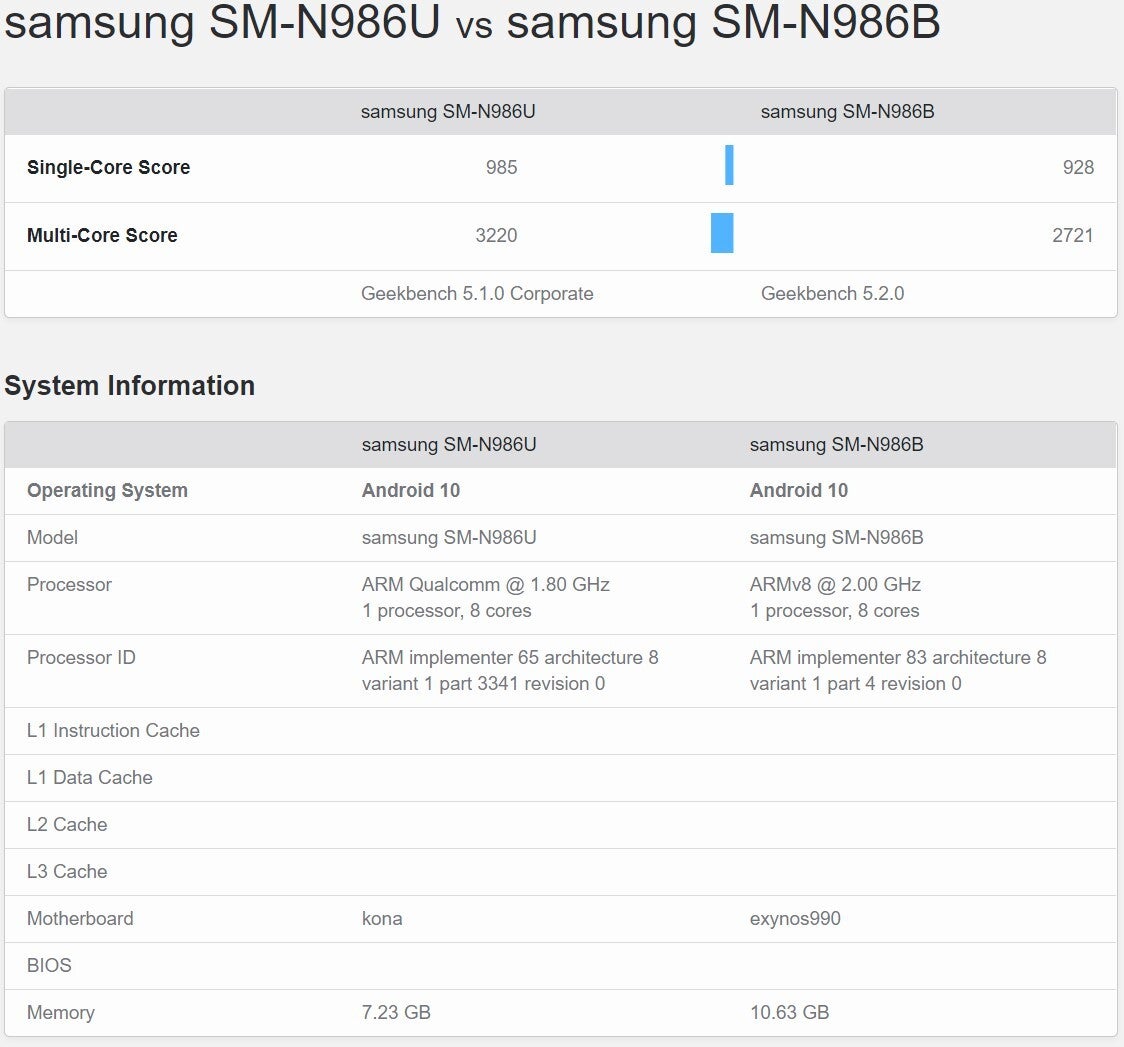This screenshot has height=1047, width=1124.
Task: Click the multi-core score value 2721
Action: (1072, 235)
